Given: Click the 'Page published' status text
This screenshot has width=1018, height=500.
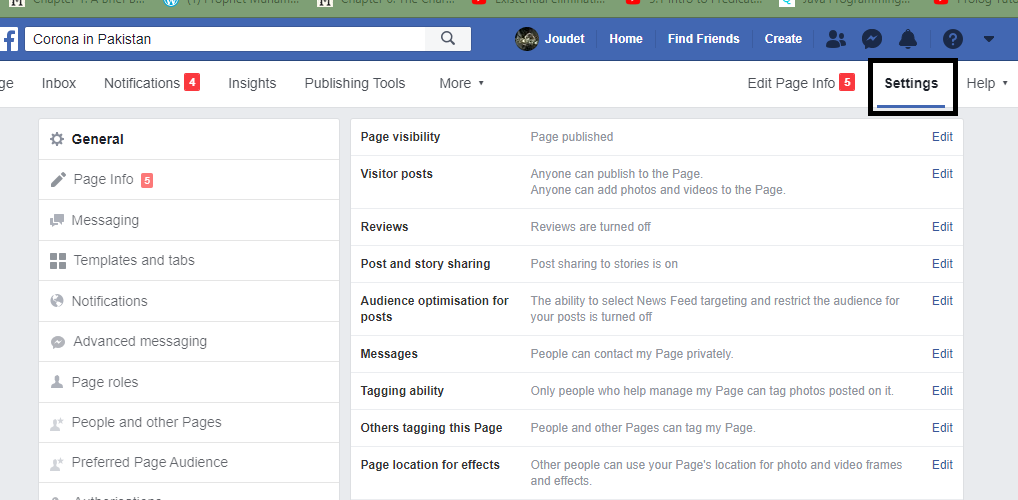Looking at the screenshot, I should coord(571,137).
